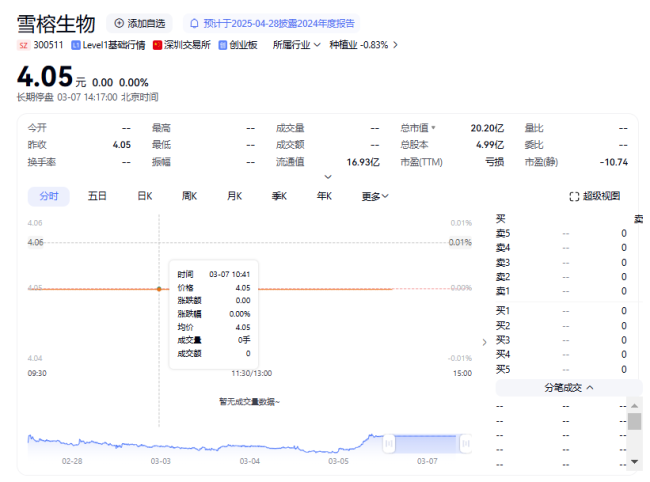This screenshot has width=650, height=482.
Task: Click the 深圳交易所 label
Action: click(x=187, y=45)
